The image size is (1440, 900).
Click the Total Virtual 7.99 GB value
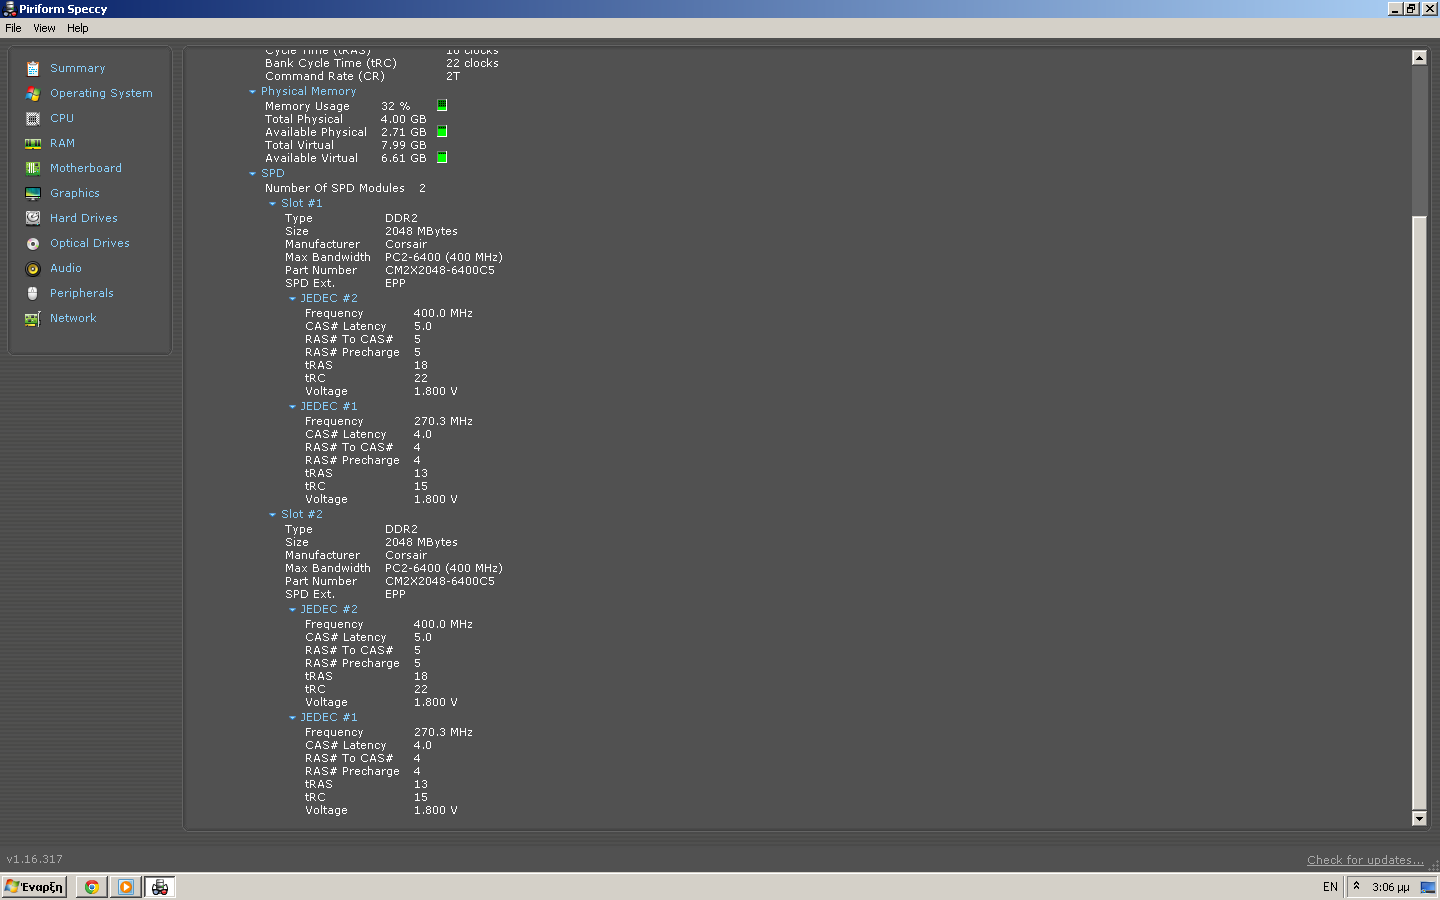click(404, 145)
